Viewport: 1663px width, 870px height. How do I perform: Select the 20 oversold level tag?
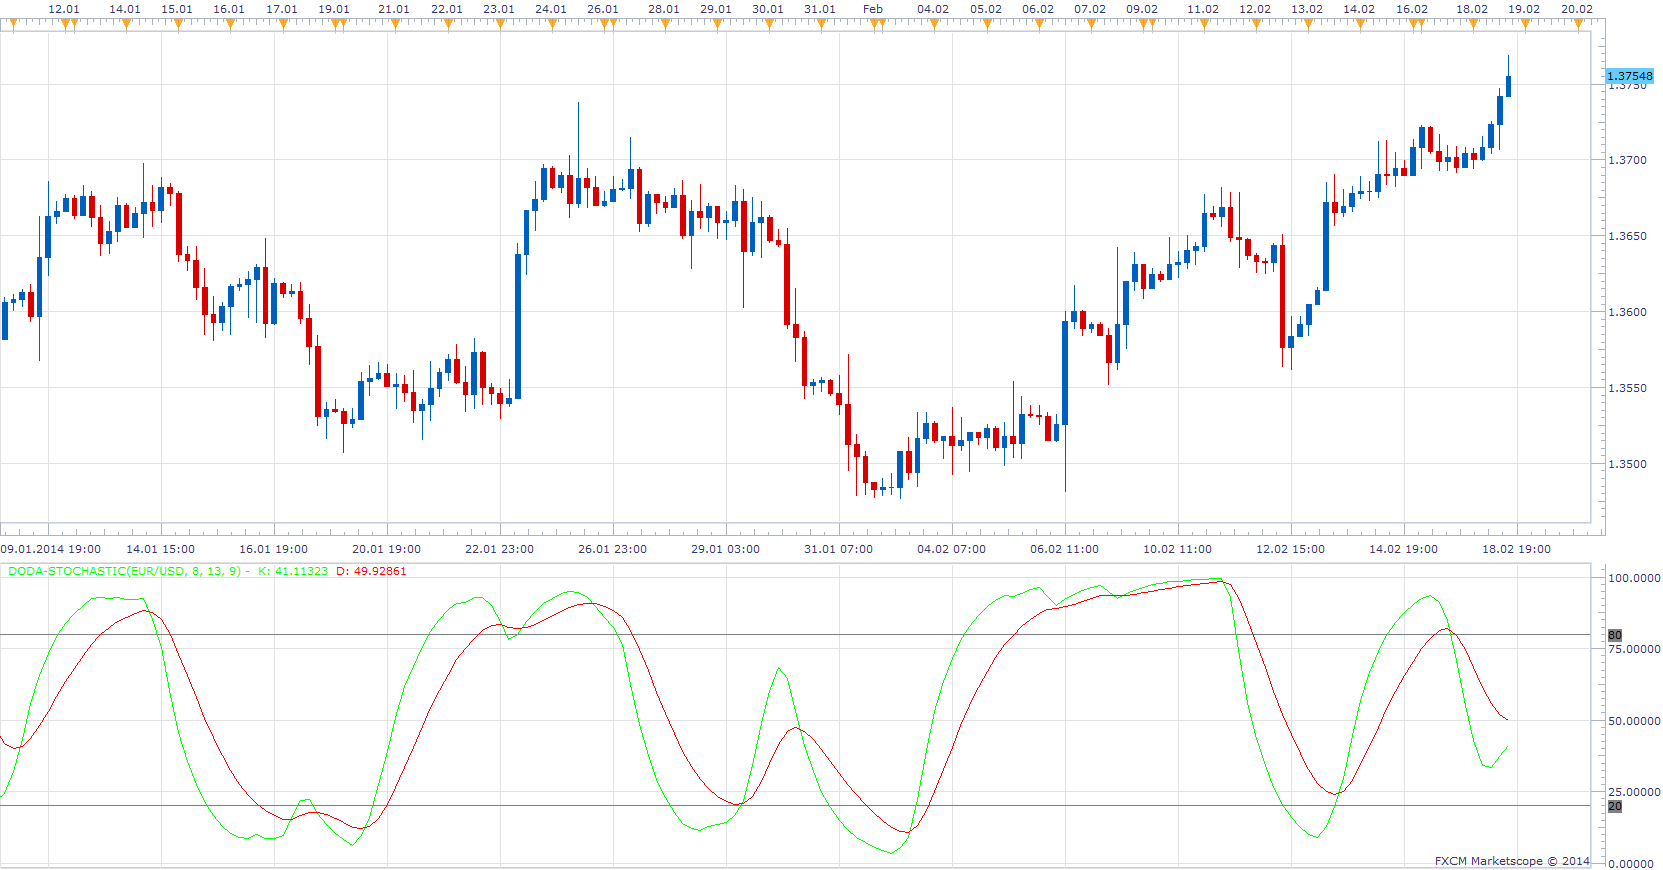point(1615,806)
